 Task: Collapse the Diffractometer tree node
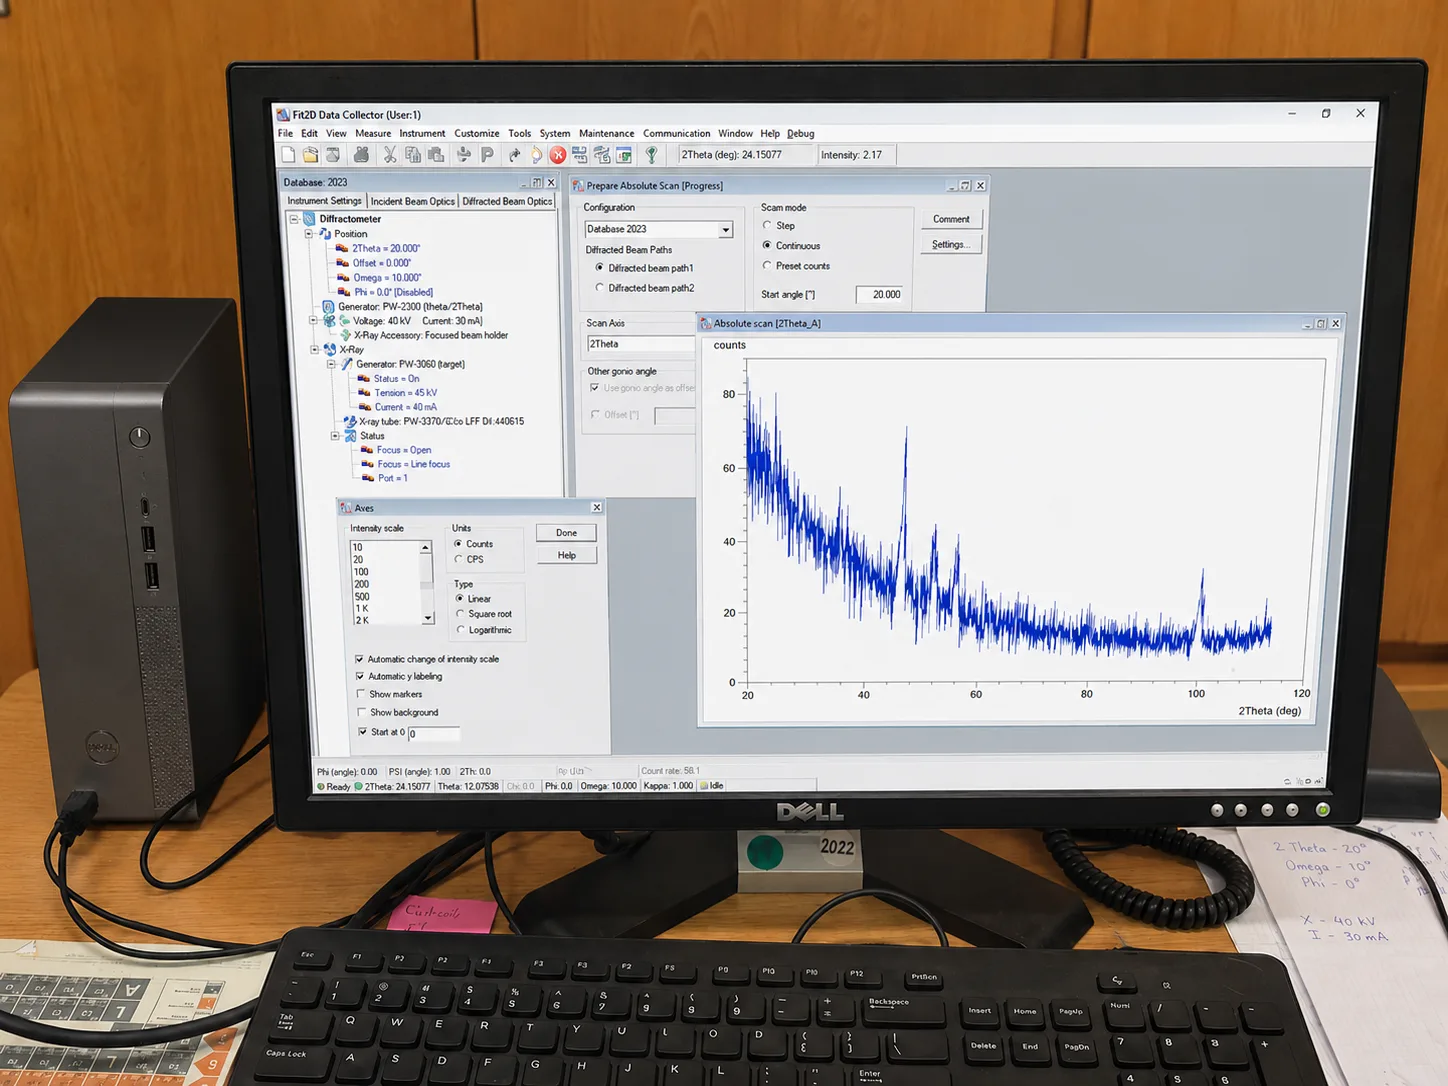click(294, 219)
